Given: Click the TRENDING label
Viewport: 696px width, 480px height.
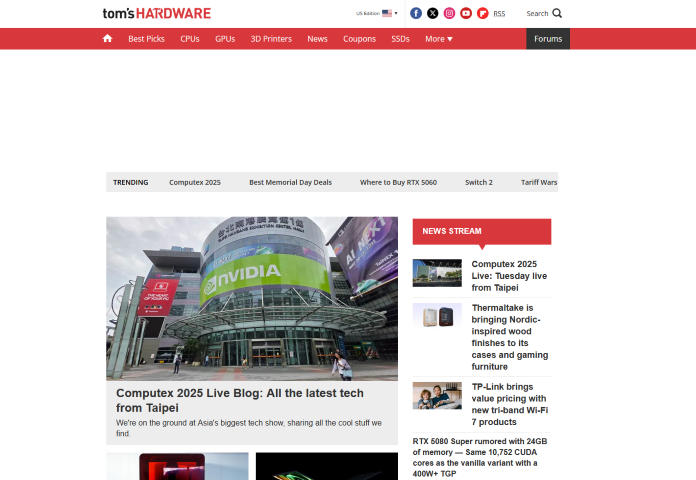Looking at the screenshot, I should point(130,182).
